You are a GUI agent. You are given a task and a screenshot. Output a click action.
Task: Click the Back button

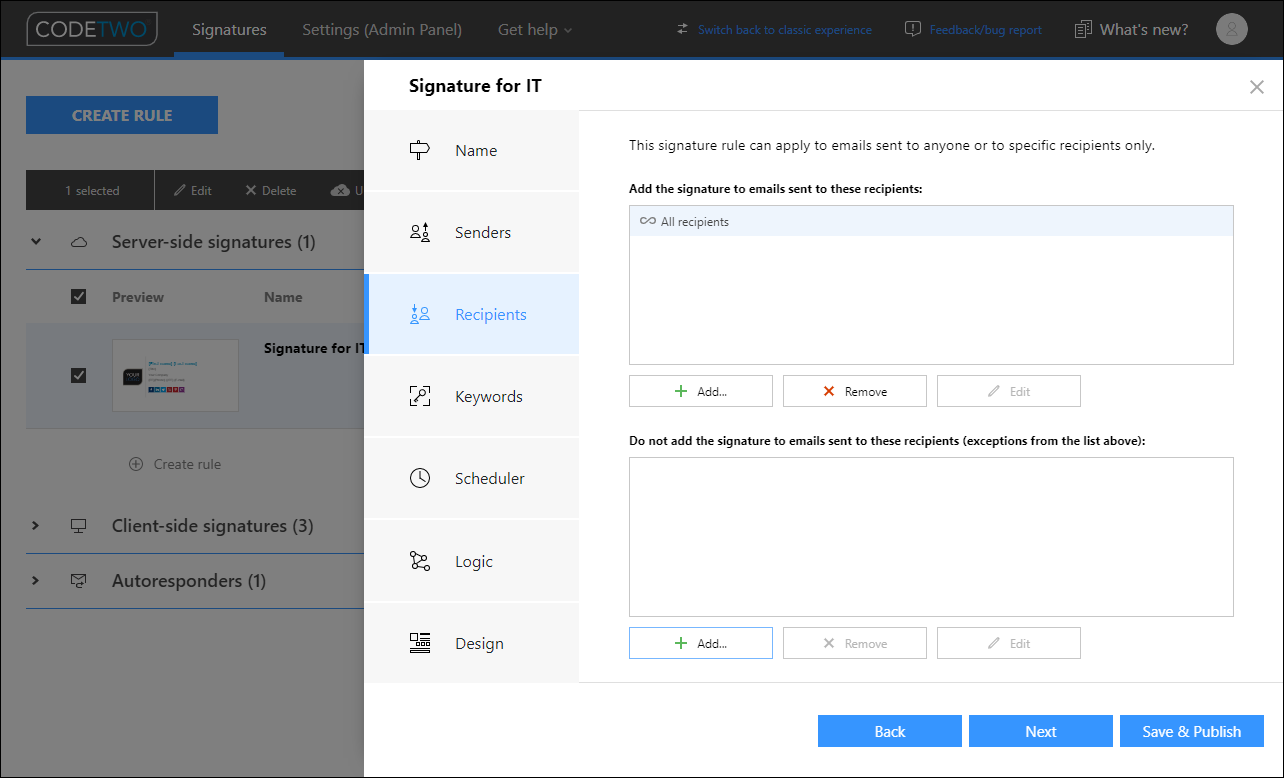click(890, 731)
